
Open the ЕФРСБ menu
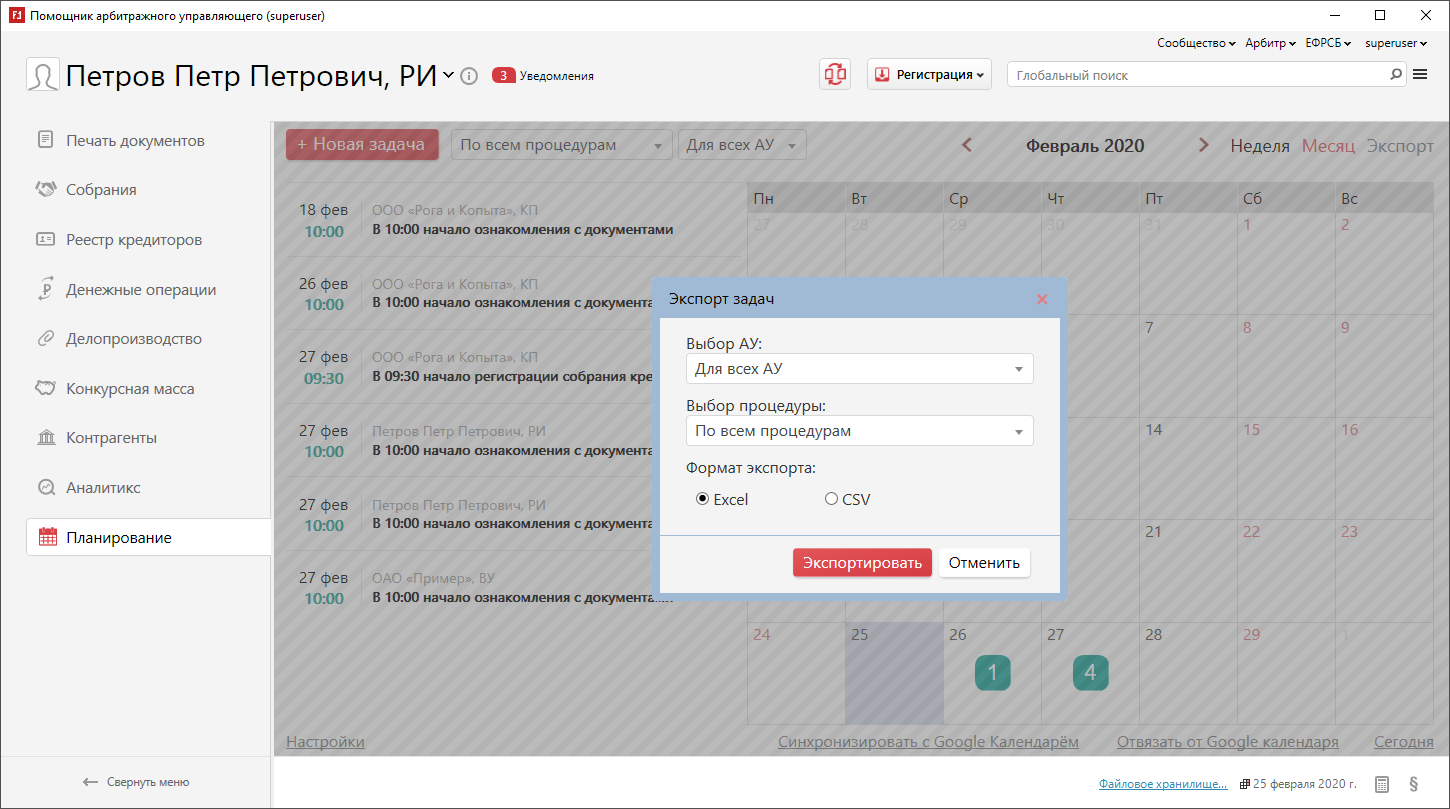coord(1328,43)
